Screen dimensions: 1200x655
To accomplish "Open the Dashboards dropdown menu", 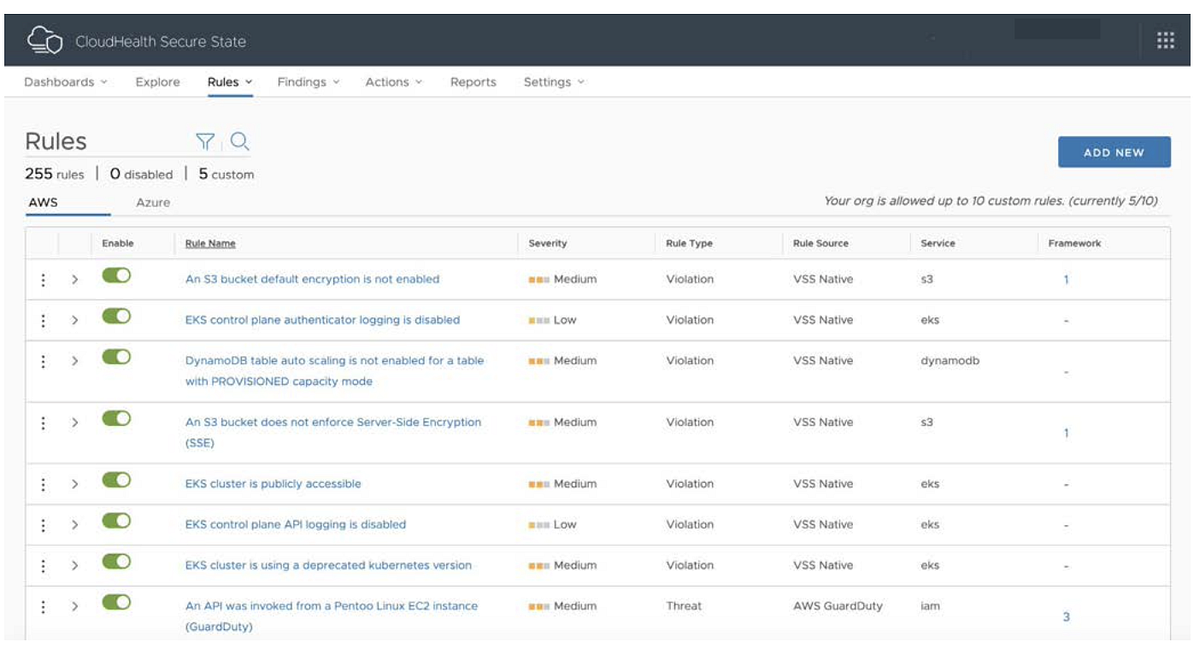I will pos(65,82).
